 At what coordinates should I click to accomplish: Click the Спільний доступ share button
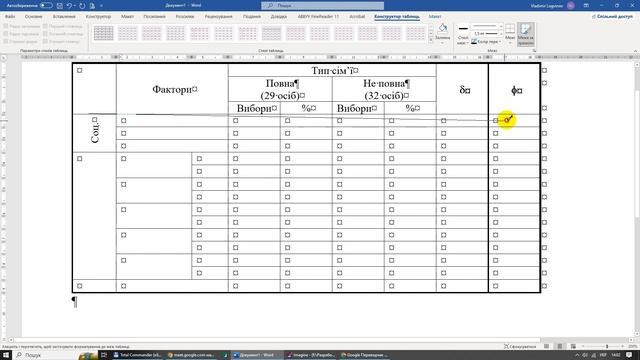coord(612,17)
